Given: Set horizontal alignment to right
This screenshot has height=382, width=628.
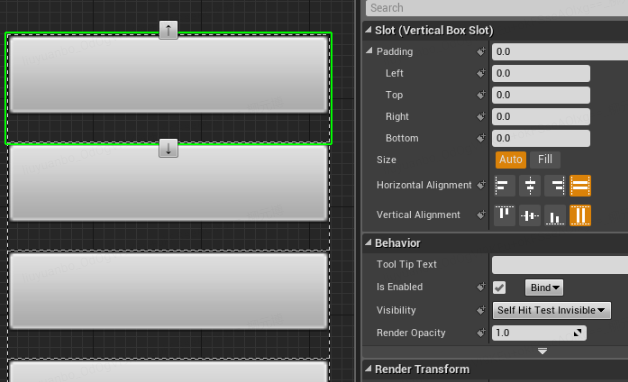Looking at the screenshot, I should click(555, 185).
